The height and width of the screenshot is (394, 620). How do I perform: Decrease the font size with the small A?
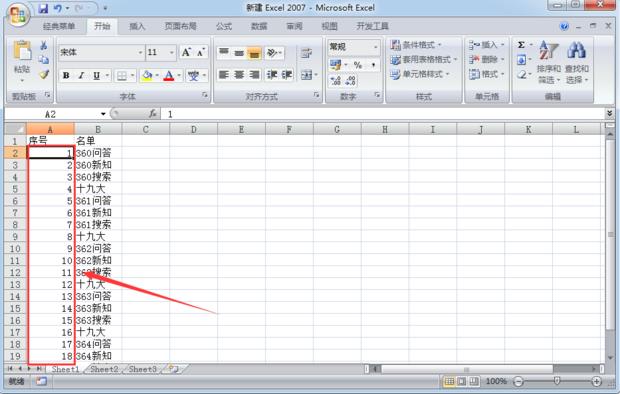click(200, 52)
